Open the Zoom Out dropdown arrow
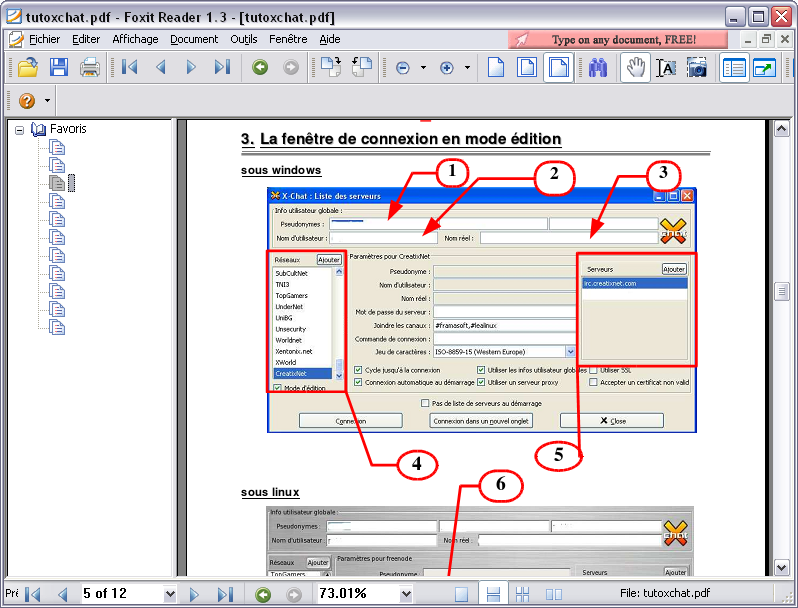This screenshot has width=798, height=608. [423, 67]
